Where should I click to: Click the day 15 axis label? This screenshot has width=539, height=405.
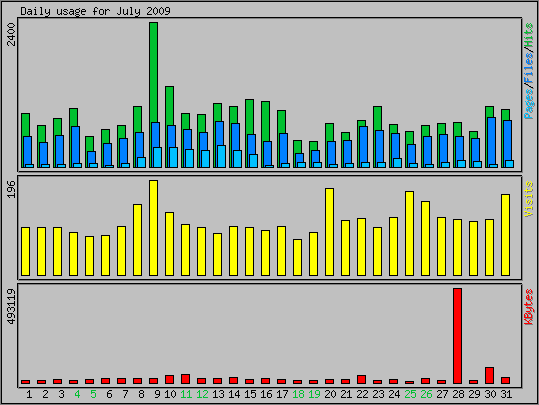[x=250, y=394]
